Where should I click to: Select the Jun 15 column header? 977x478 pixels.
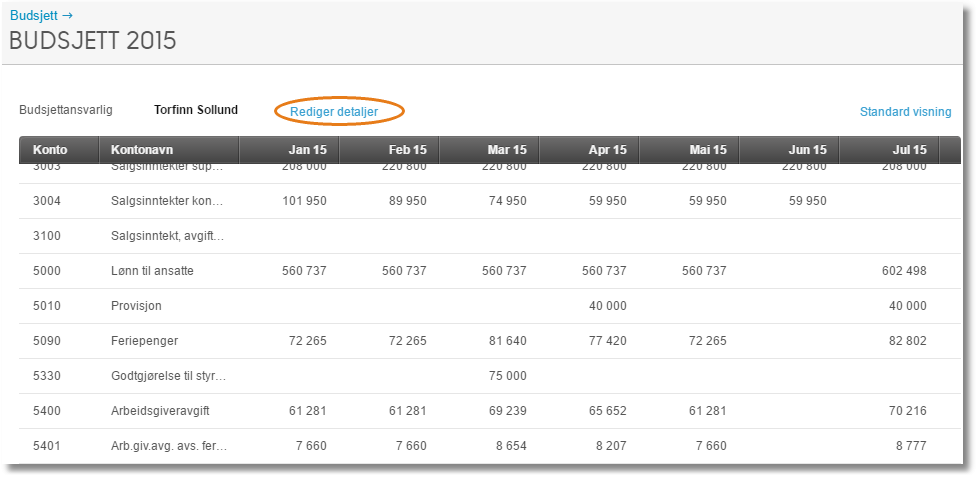point(789,150)
